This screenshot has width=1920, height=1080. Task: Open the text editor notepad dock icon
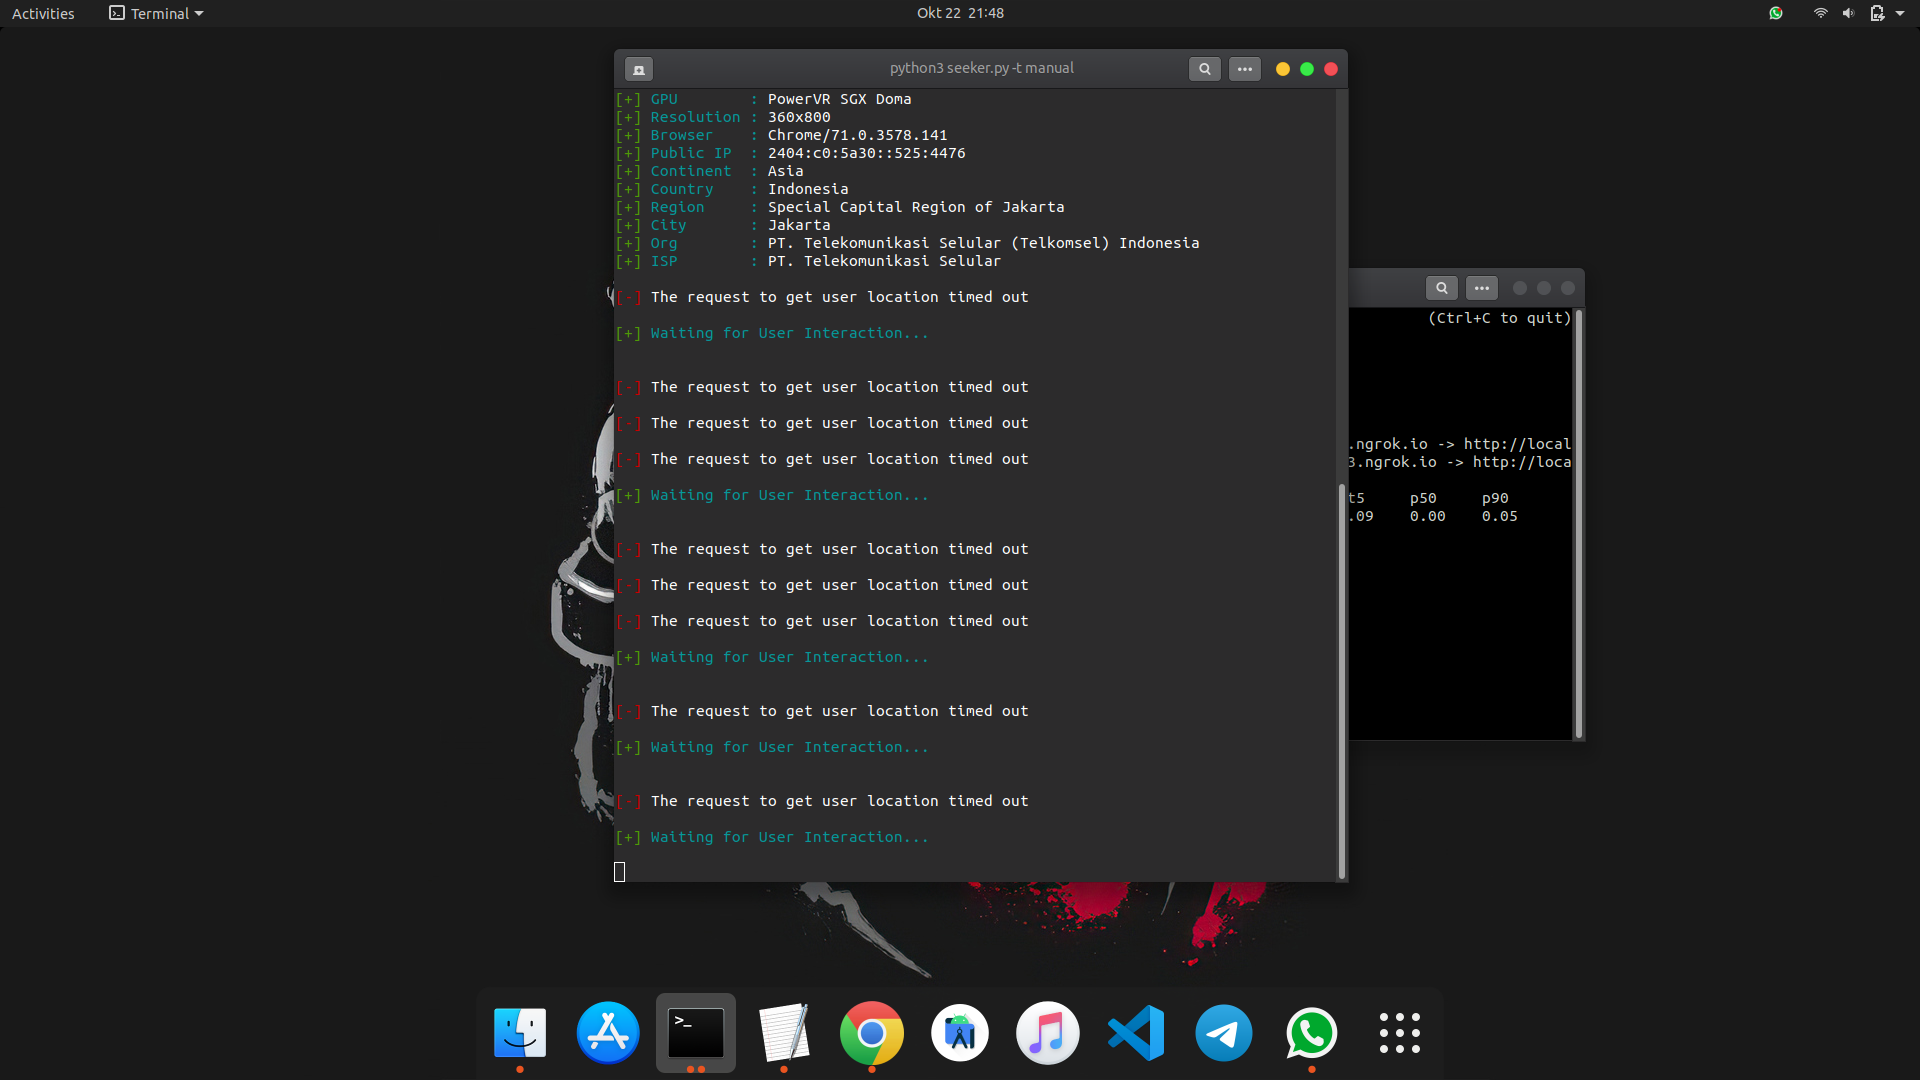click(x=784, y=1033)
